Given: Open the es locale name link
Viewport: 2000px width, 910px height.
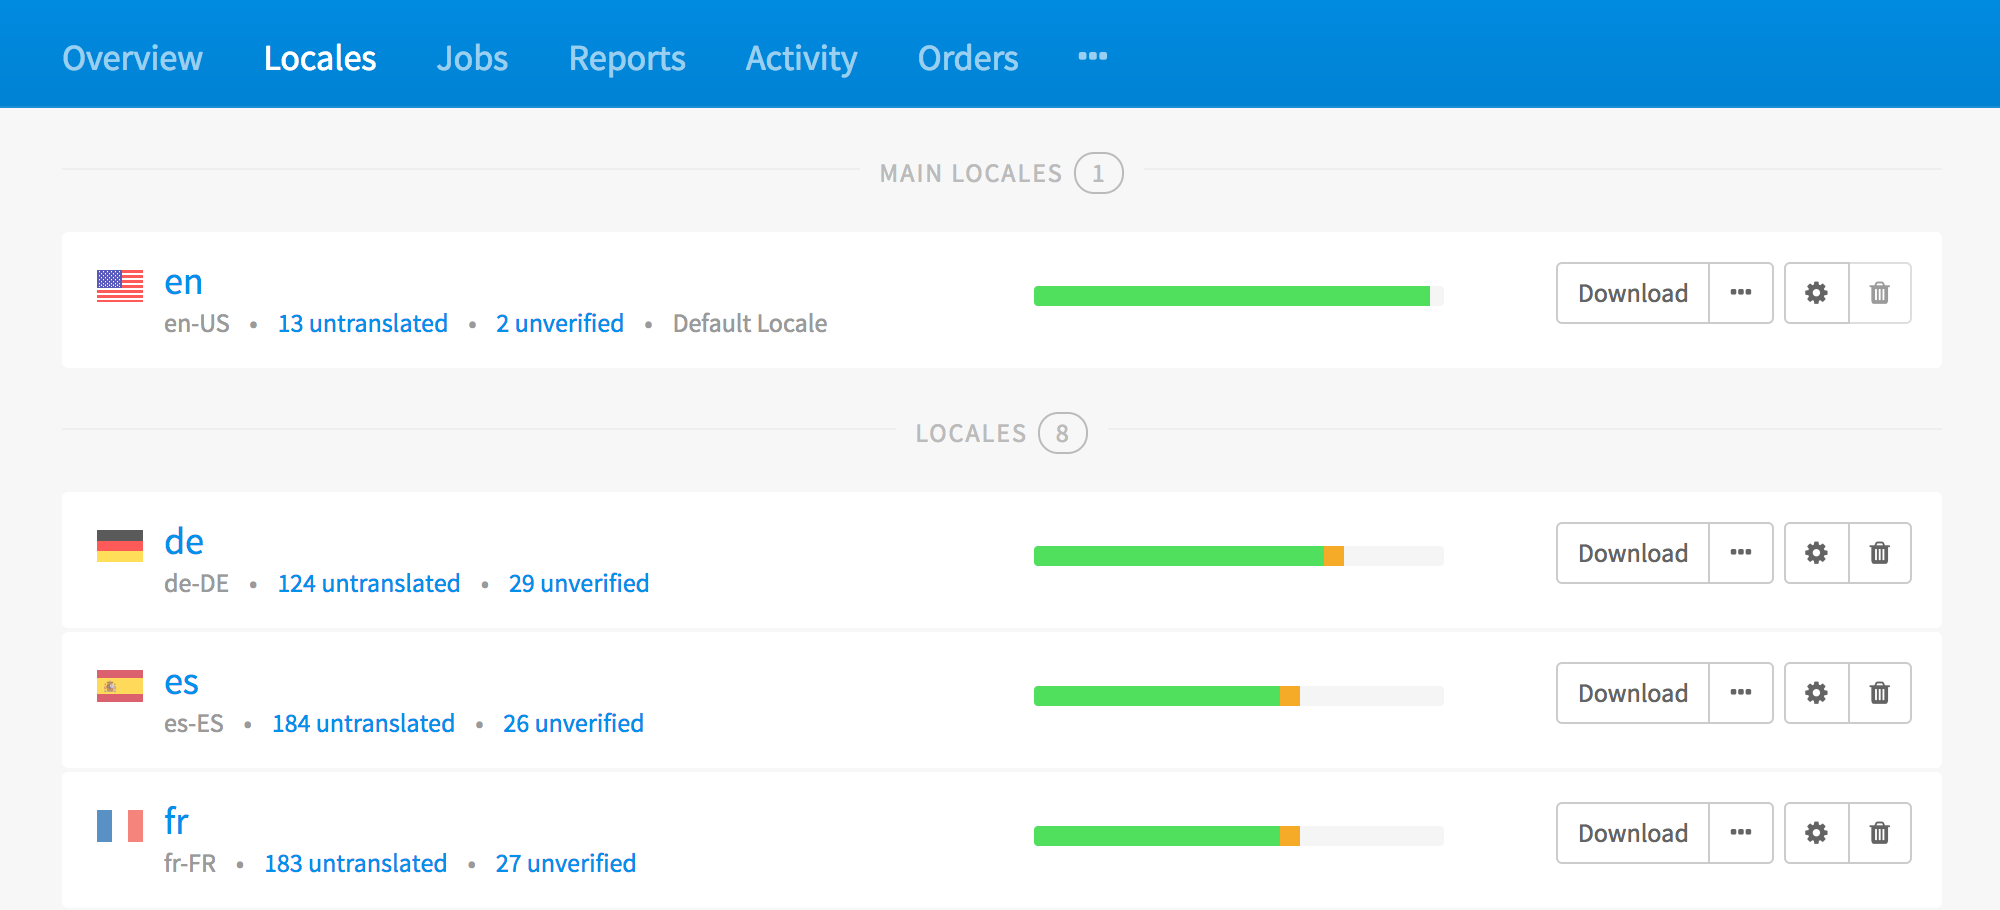Looking at the screenshot, I should [x=181, y=682].
